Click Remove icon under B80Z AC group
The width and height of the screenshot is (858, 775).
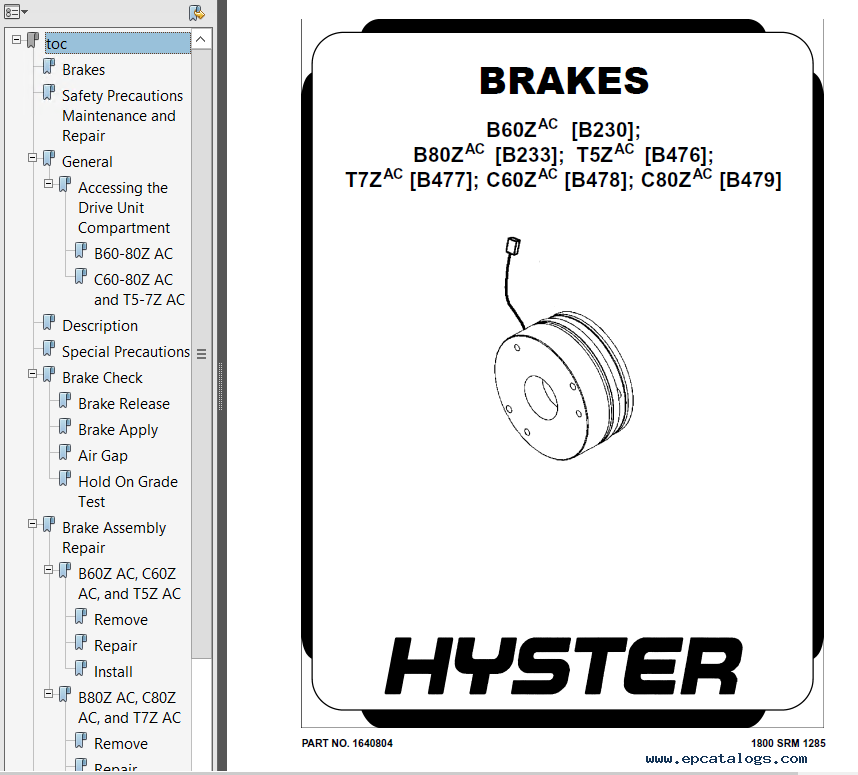coord(80,741)
